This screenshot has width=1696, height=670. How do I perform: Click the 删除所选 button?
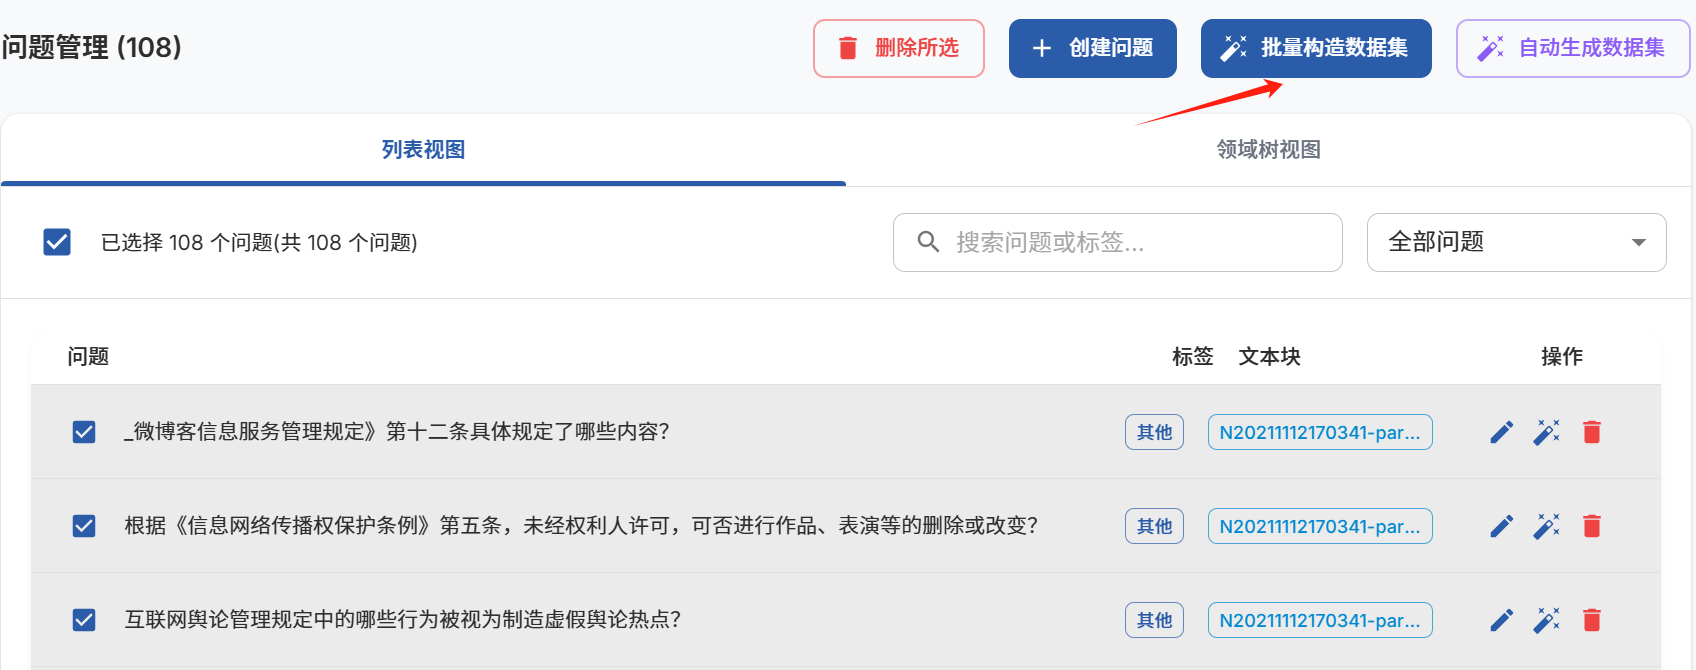(898, 48)
